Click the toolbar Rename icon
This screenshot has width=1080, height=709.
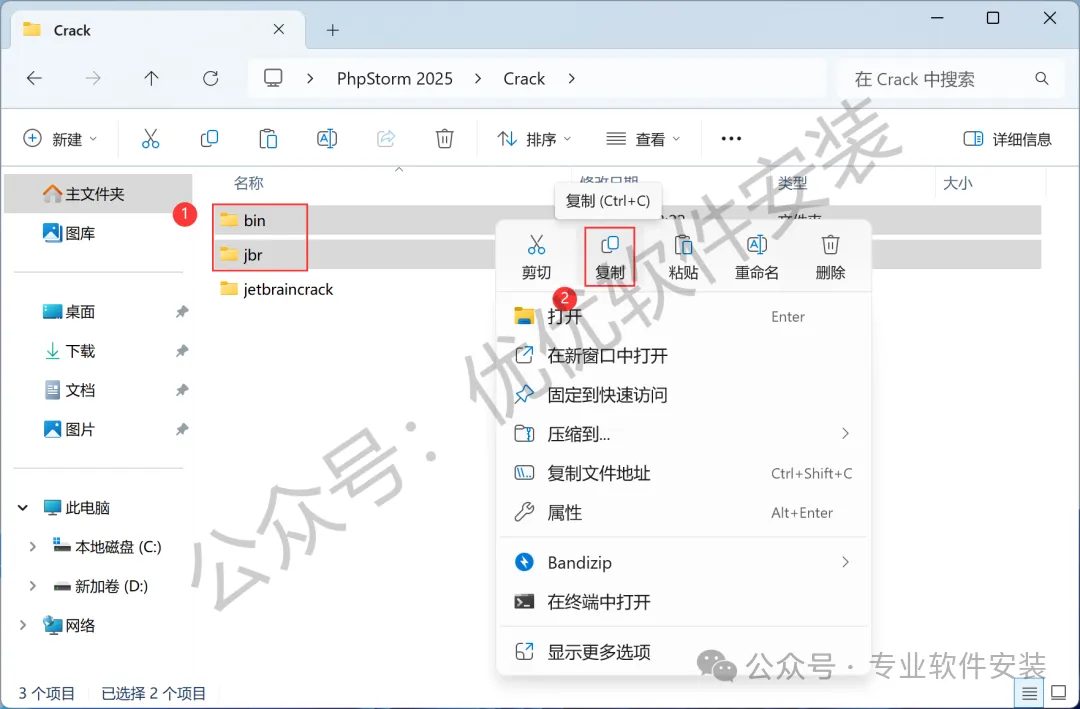pyautogui.click(x=327, y=139)
